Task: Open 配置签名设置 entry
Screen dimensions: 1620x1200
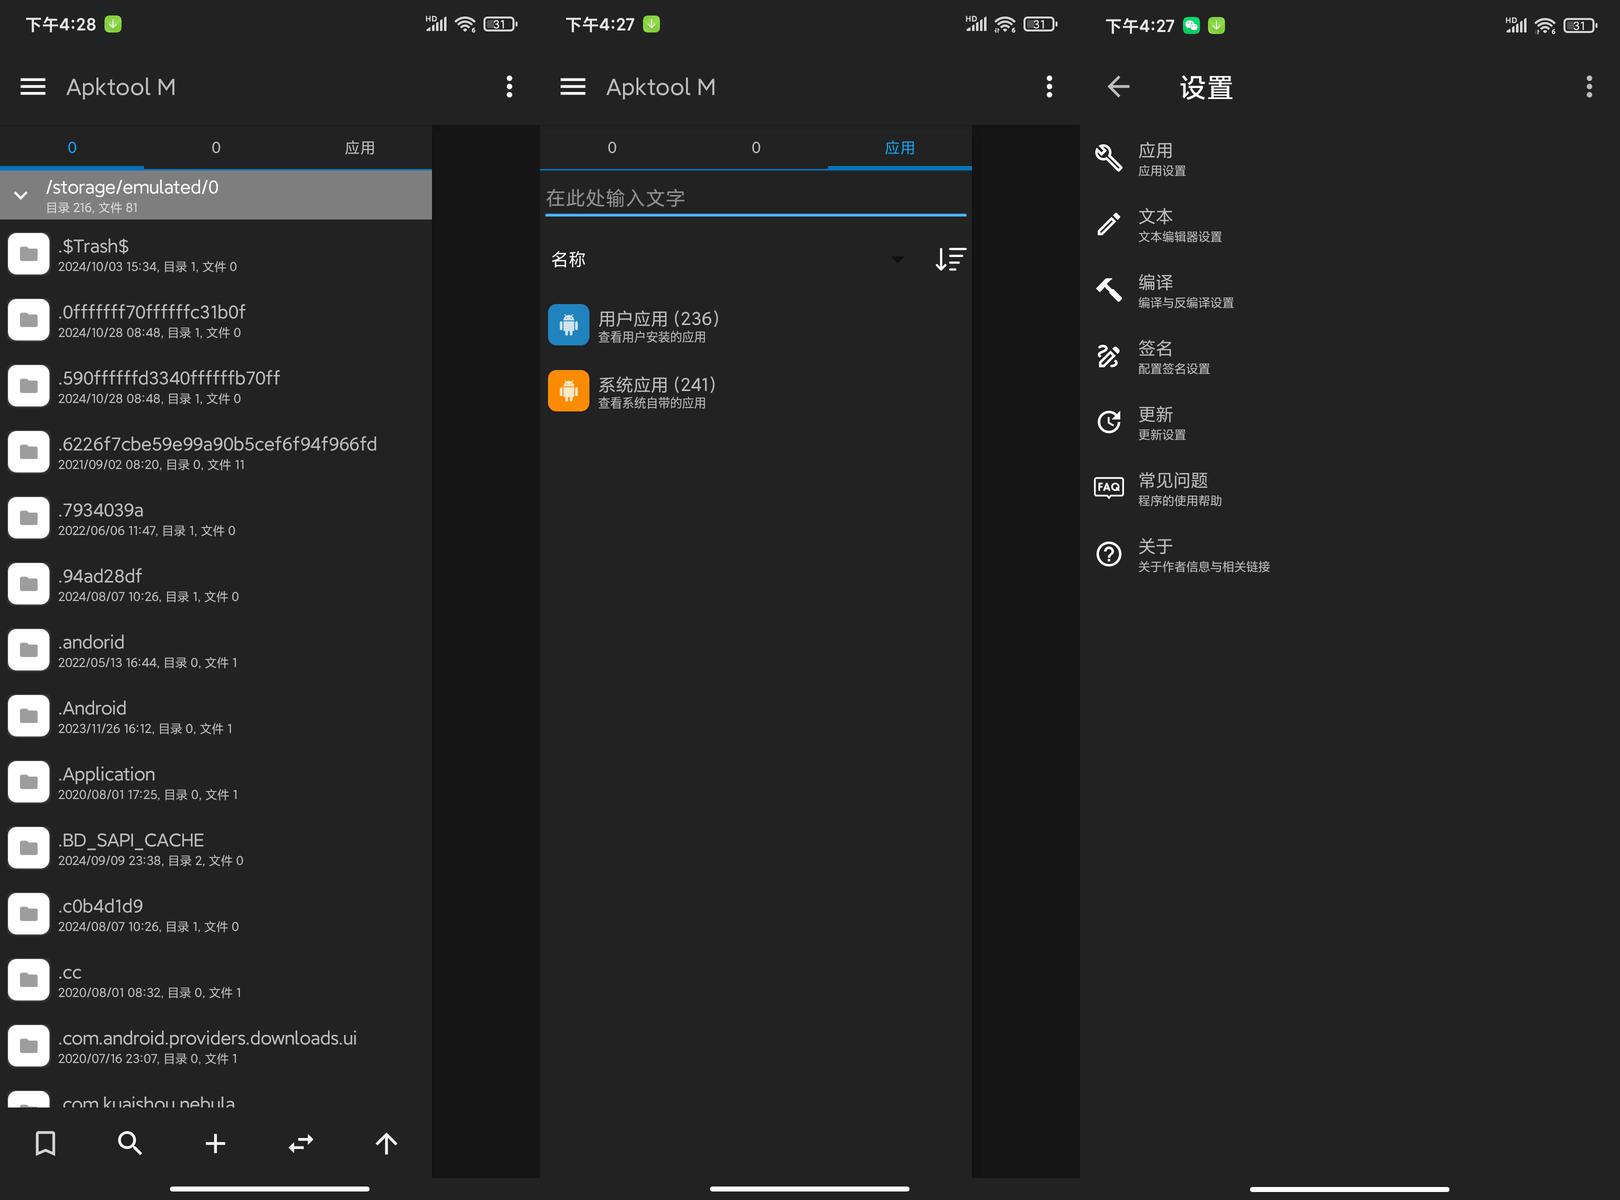Action: 1350,356
